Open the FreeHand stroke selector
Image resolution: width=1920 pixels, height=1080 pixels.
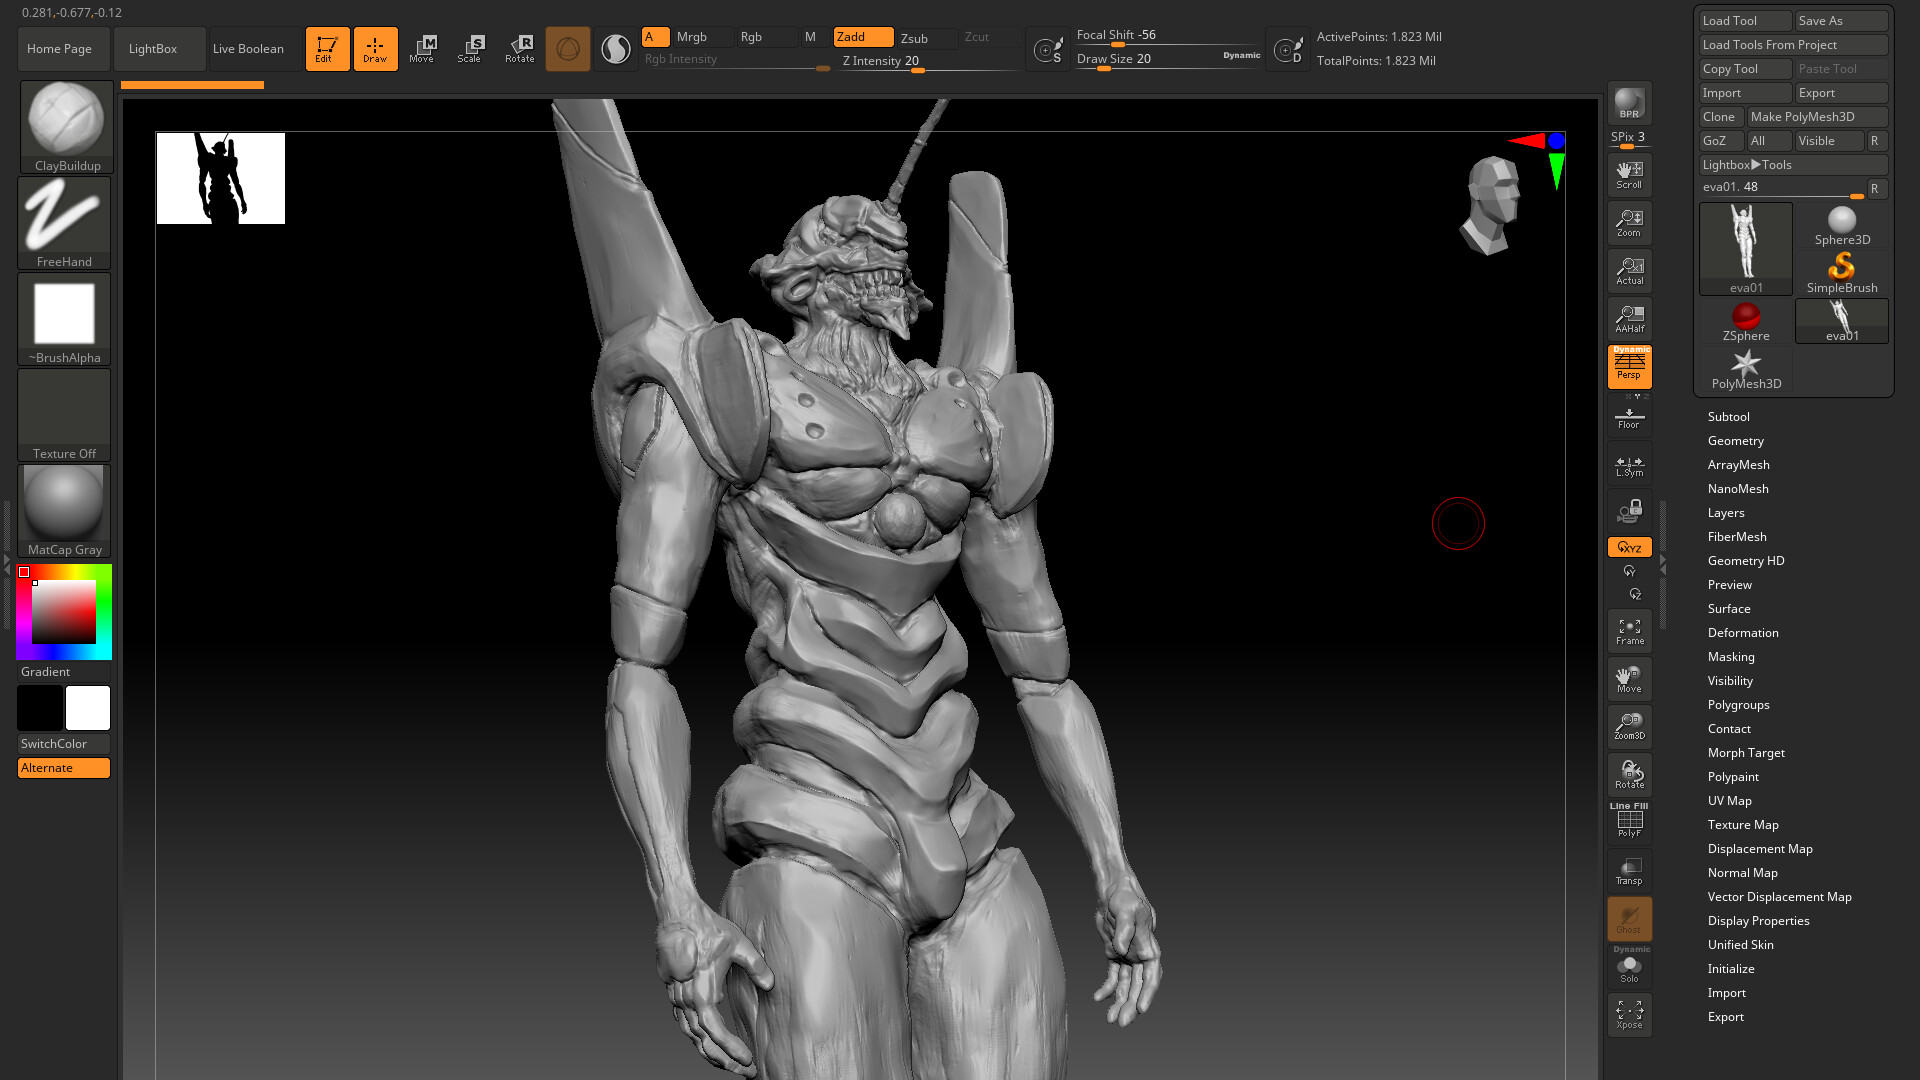coord(64,223)
